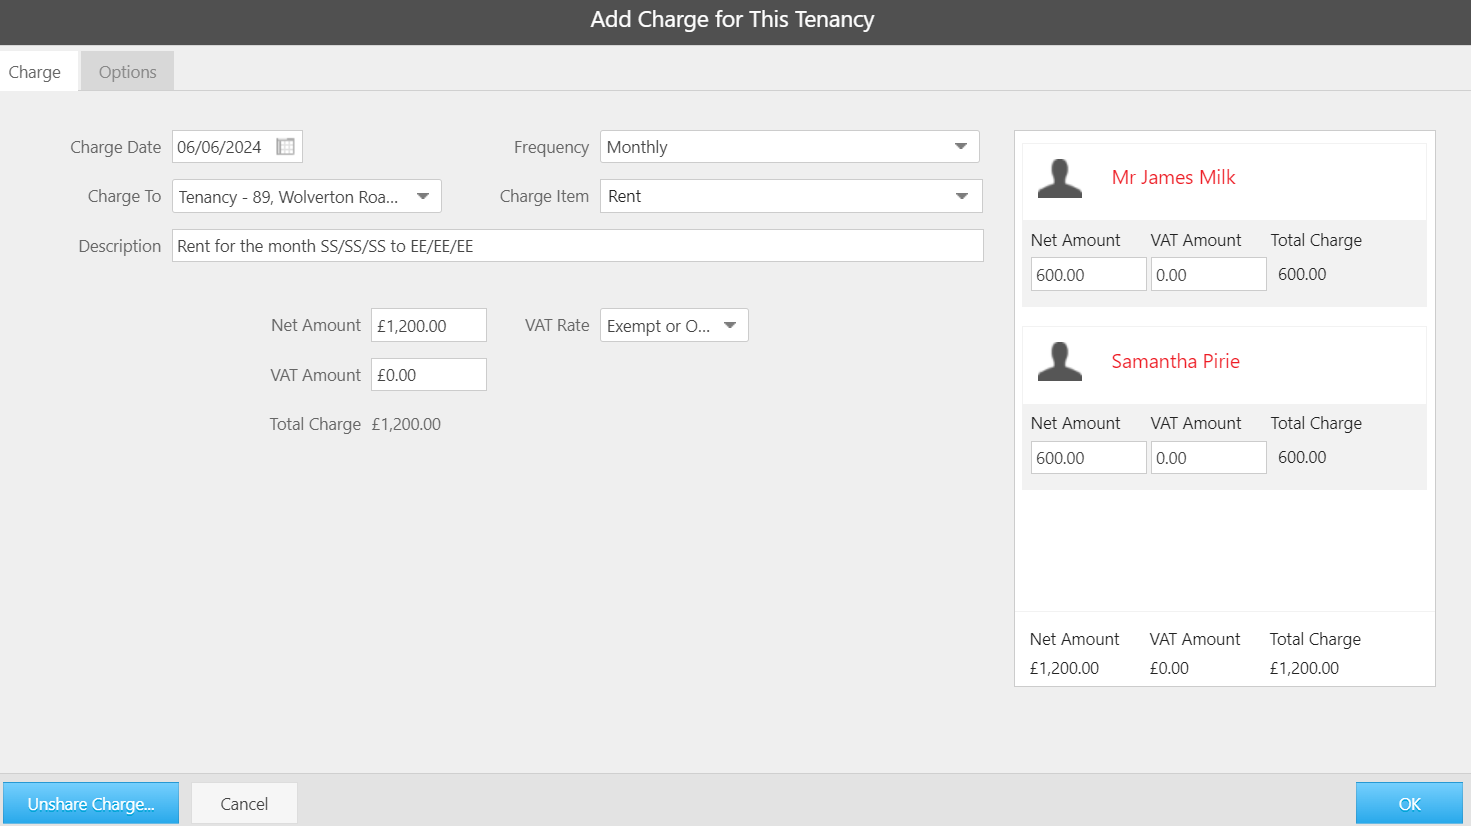Click the Monthly frequency value
1471x826 pixels.
coord(637,147)
